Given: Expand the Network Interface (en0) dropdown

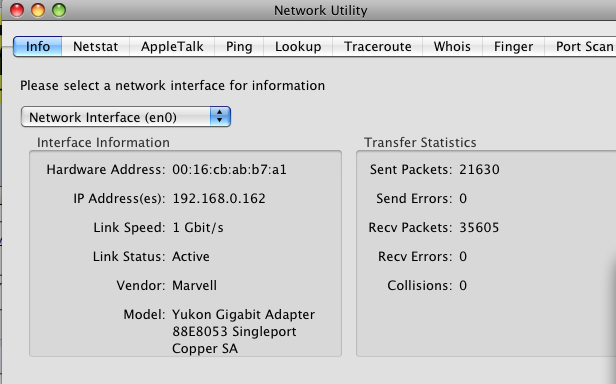Looking at the screenshot, I should (126, 117).
